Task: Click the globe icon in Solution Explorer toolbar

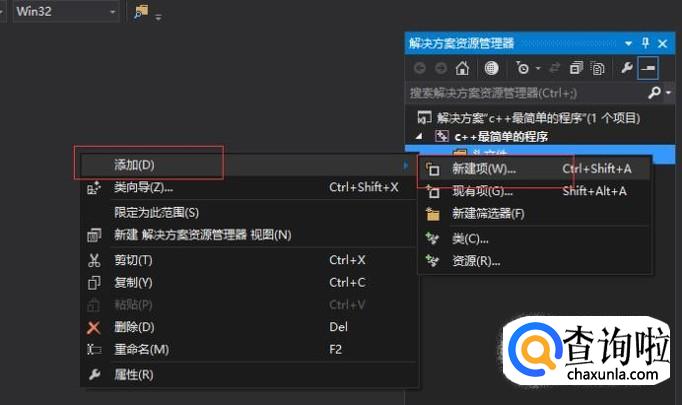Action: pyautogui.click(x=491, y=68)
